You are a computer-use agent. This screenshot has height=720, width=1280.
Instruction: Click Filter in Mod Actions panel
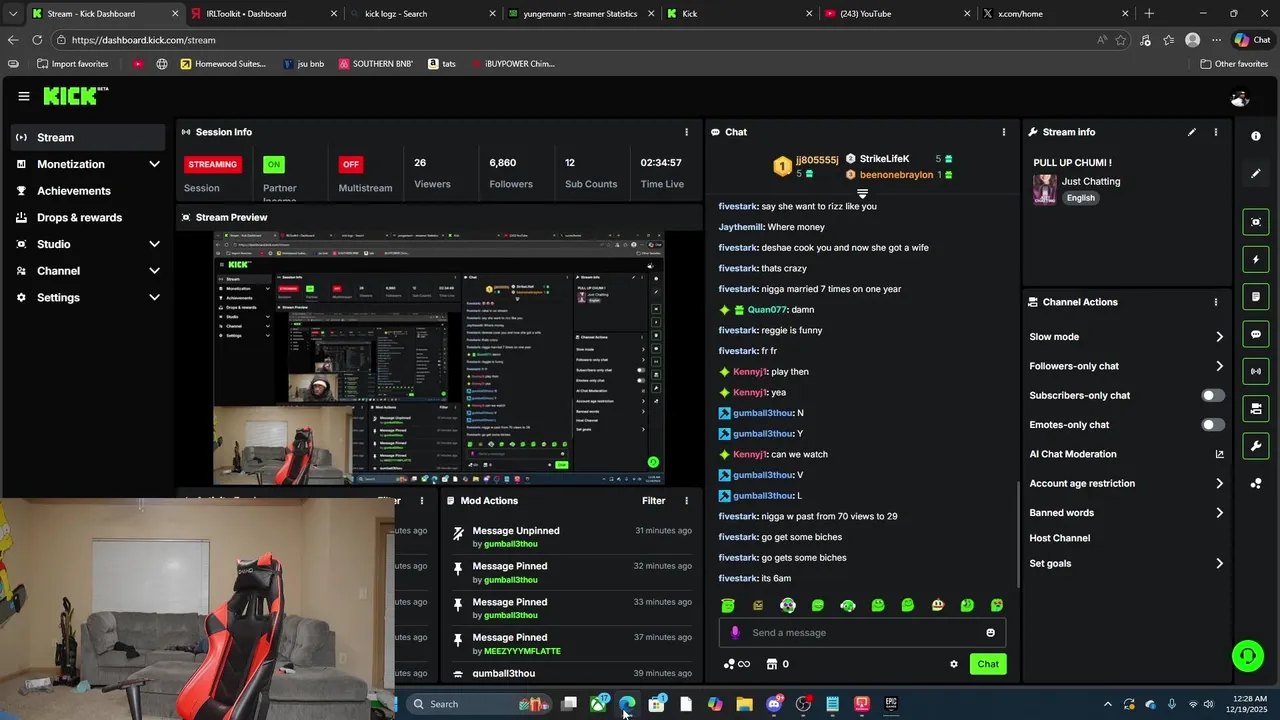click(x=653, y=501)
